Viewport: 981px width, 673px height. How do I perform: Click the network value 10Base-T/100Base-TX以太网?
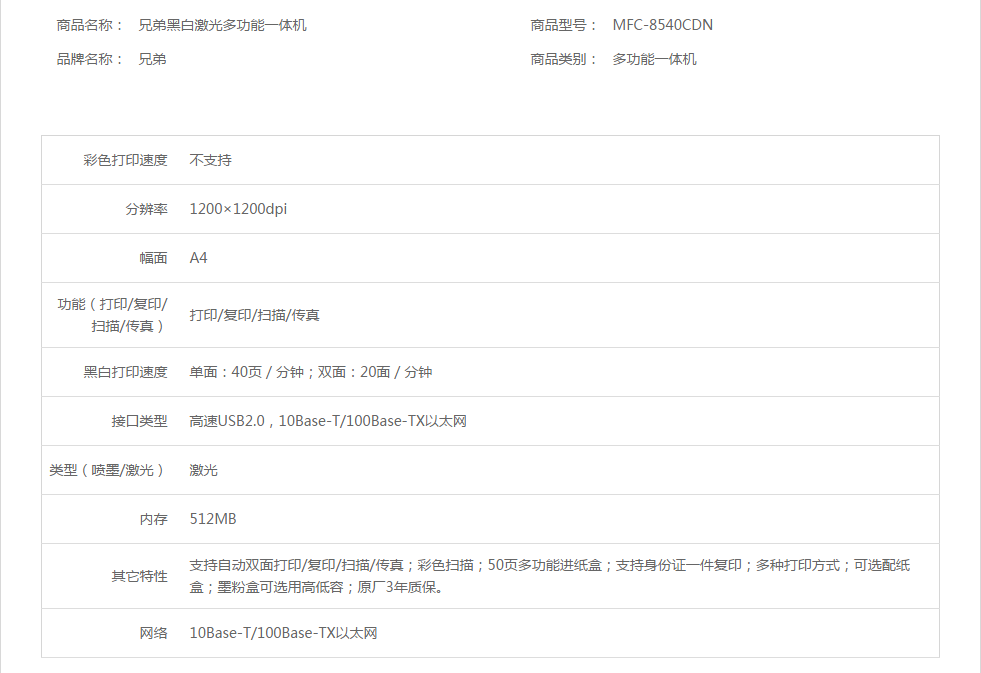283,633
